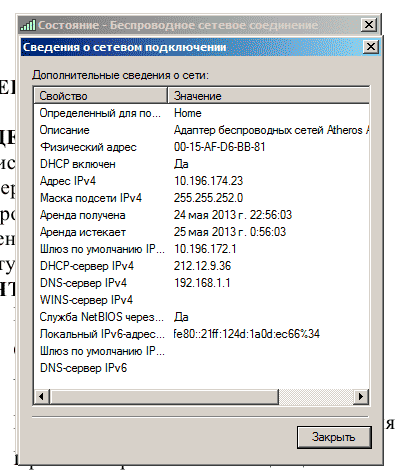Click the 10.196.172.1 gateway value
Image resolution: width=402 pixels, height=473 pixels.
[205, 249]
